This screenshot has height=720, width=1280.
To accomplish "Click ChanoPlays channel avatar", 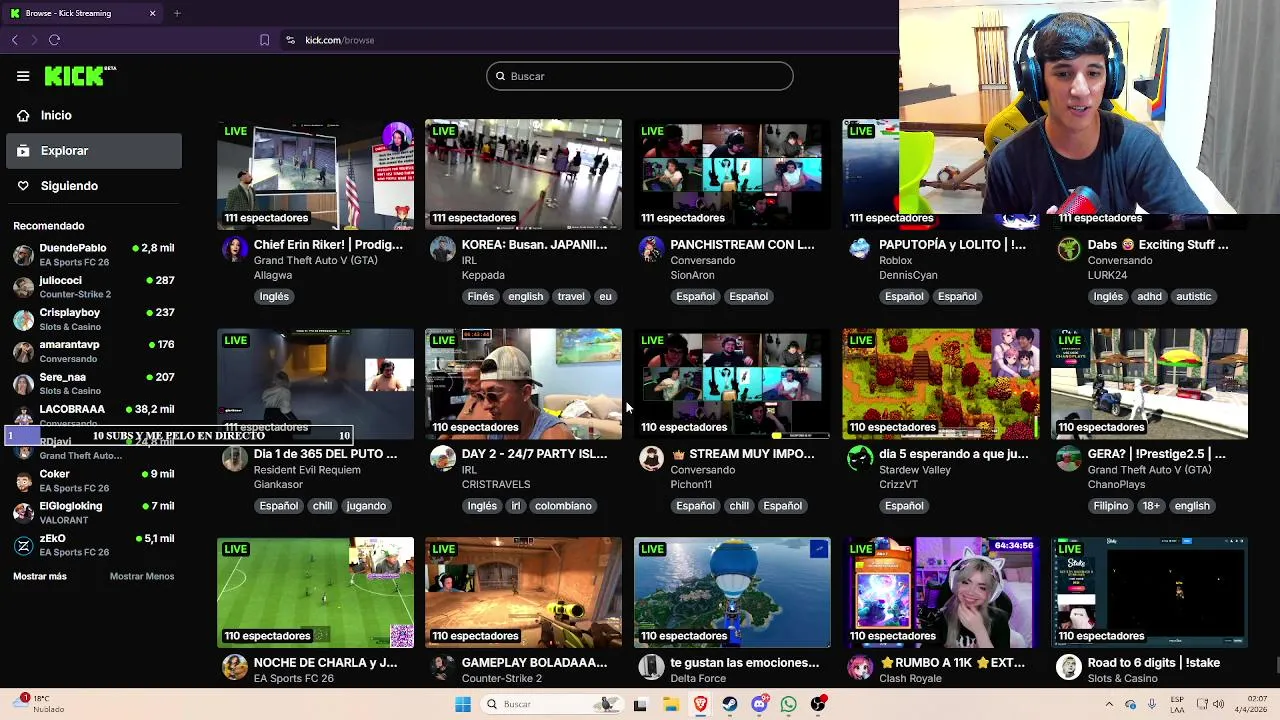I will tap(1069, 458).
